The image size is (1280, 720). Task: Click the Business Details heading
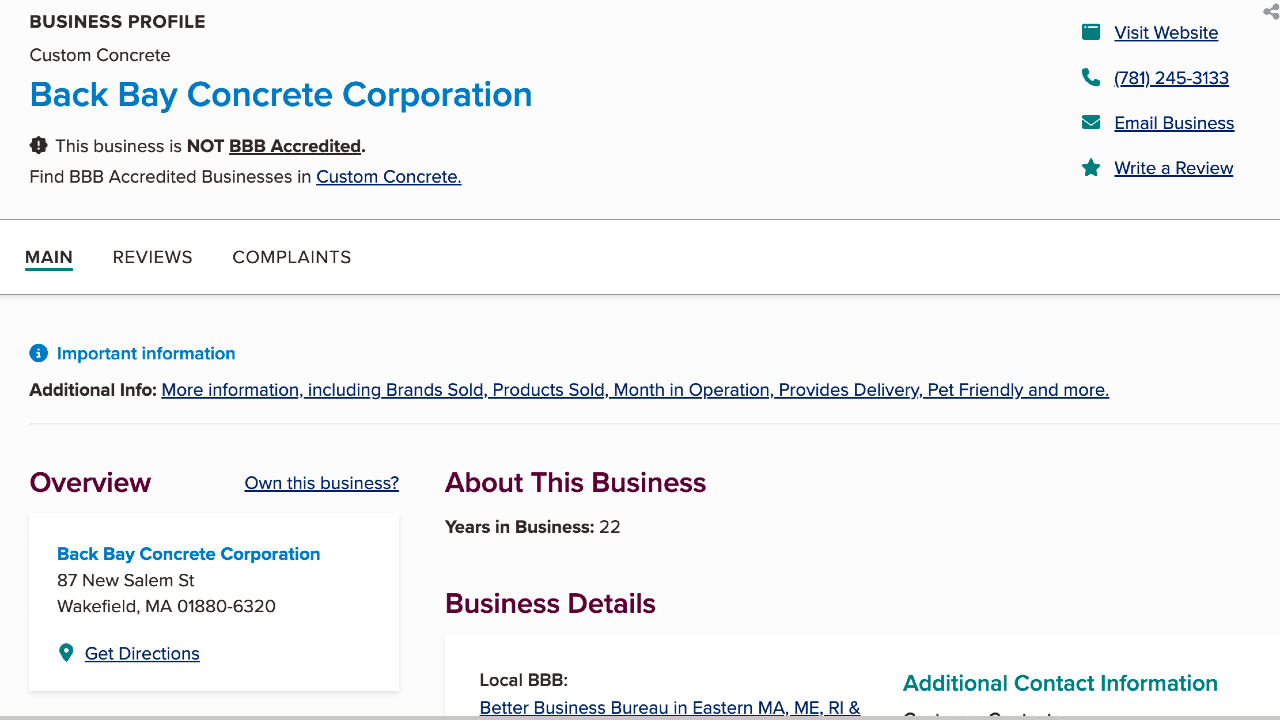point(550,603)
